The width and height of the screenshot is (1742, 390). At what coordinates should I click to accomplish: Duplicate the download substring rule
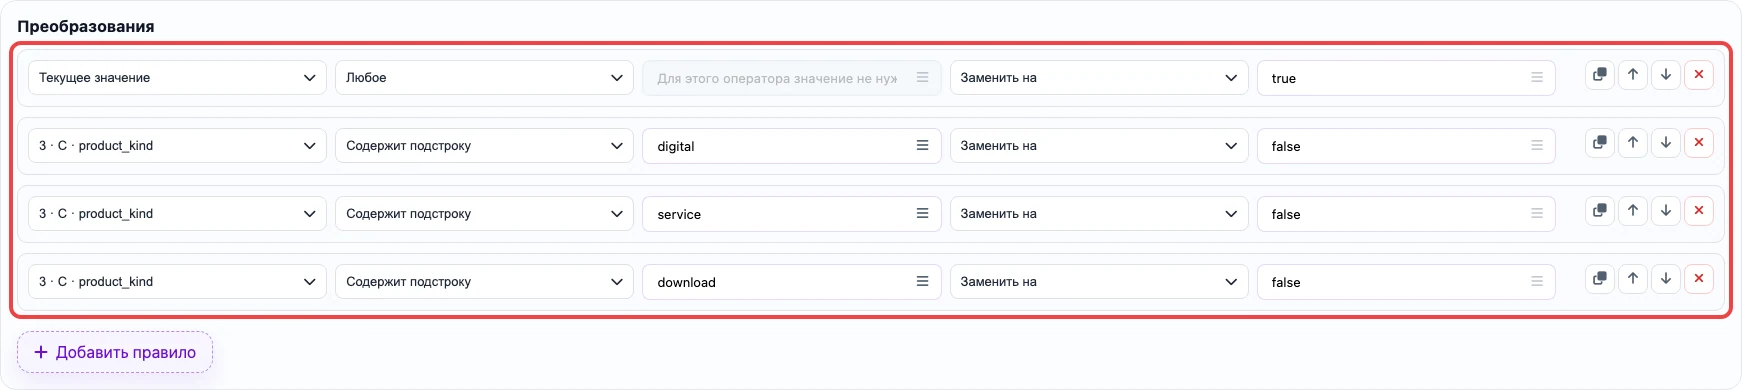tap(1600, 279)
